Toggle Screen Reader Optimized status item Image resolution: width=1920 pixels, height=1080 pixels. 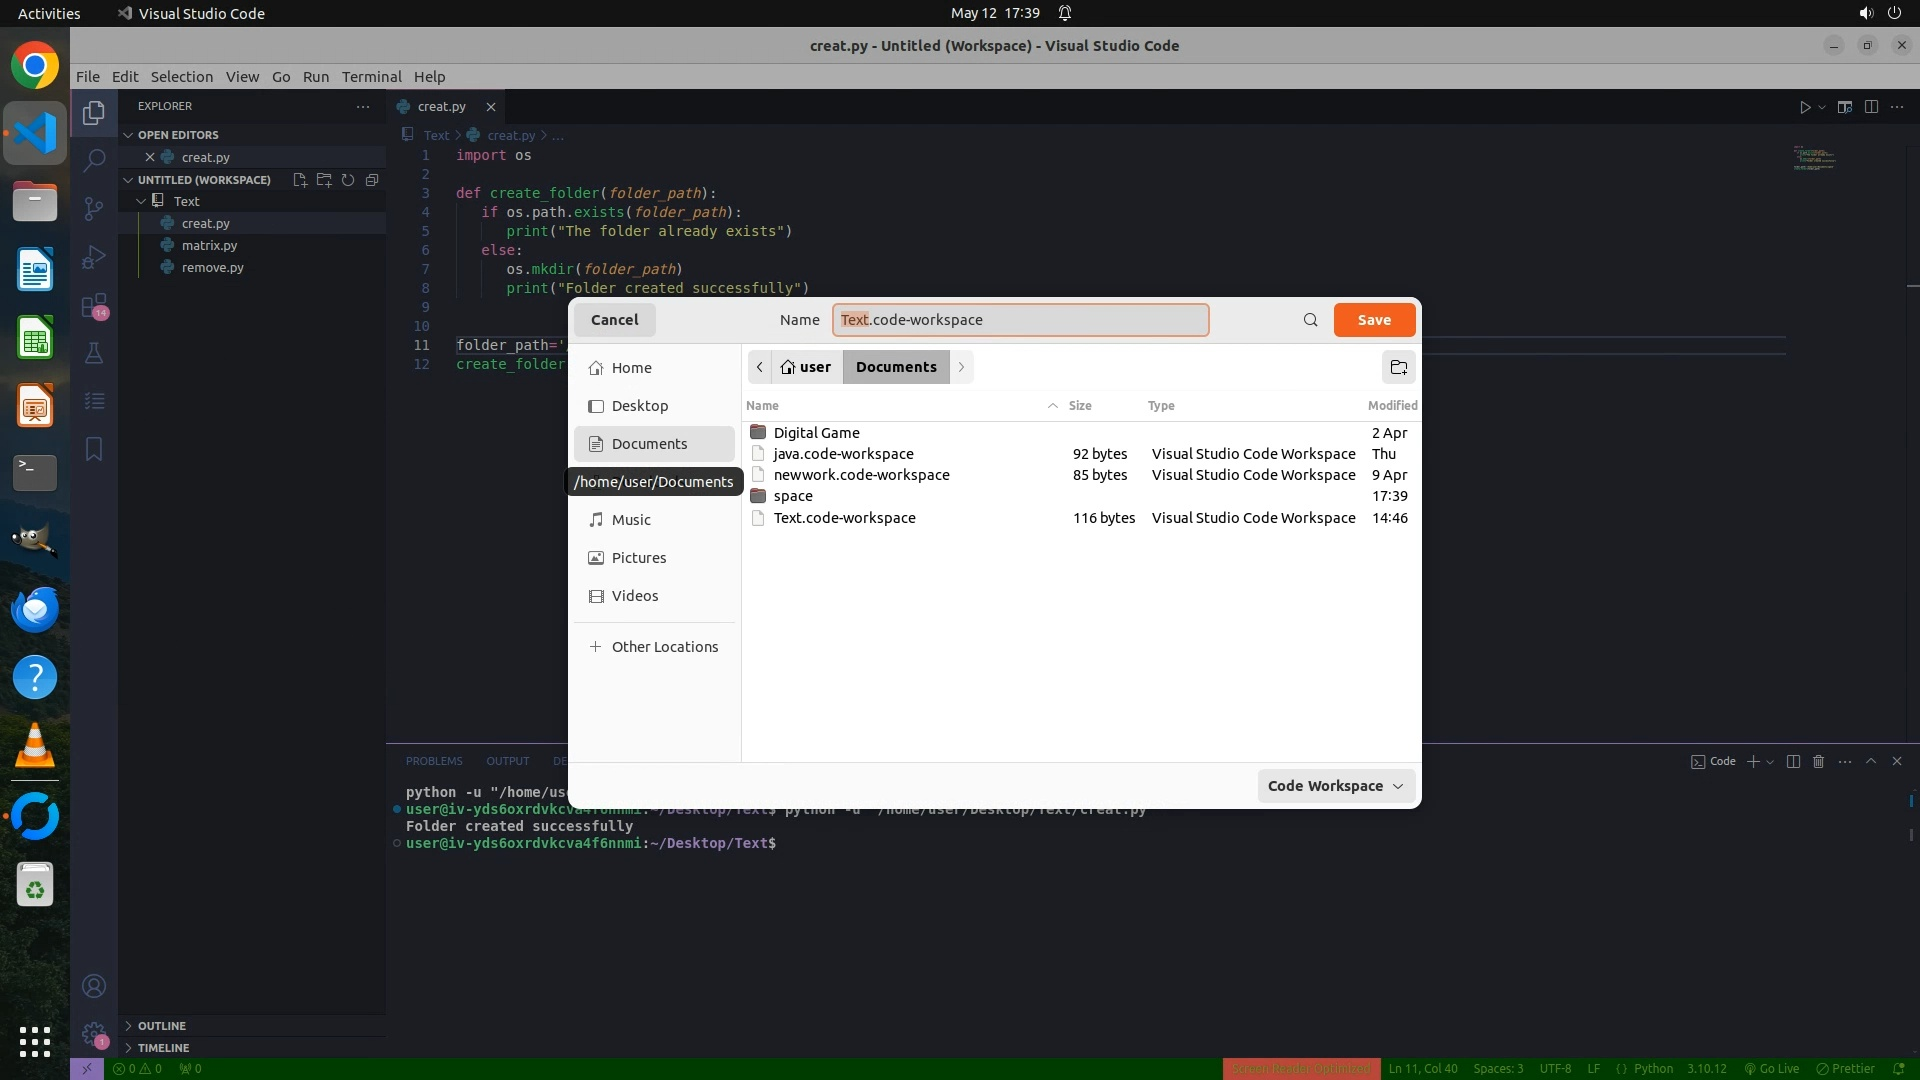point(1301,1068)
